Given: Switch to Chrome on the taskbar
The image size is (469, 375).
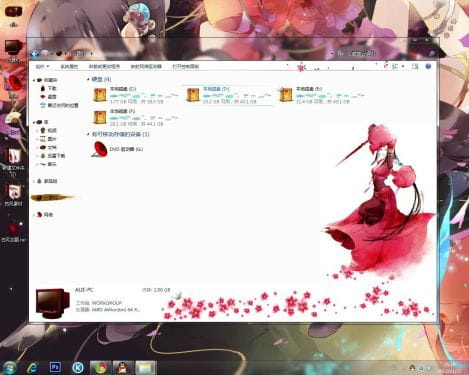Looking at the screenshot, I should 101,368.
